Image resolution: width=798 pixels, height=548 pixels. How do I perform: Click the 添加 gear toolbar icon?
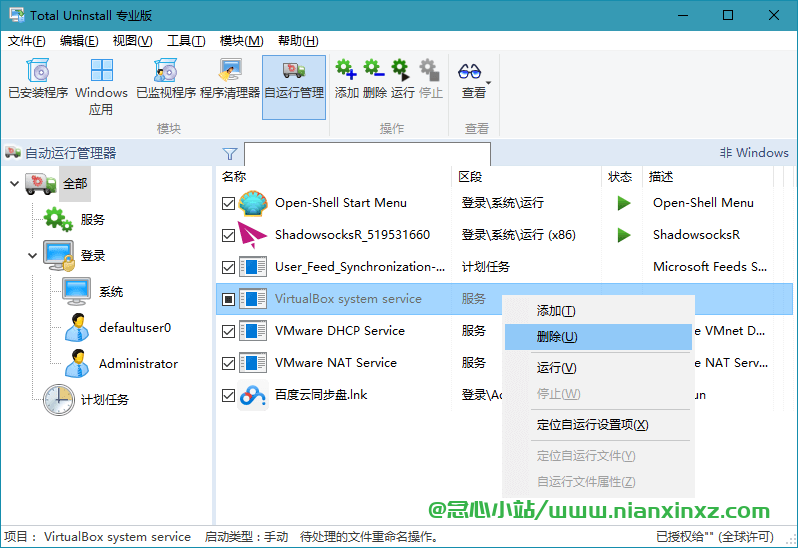pyautogui.click(x=346, y=70)
